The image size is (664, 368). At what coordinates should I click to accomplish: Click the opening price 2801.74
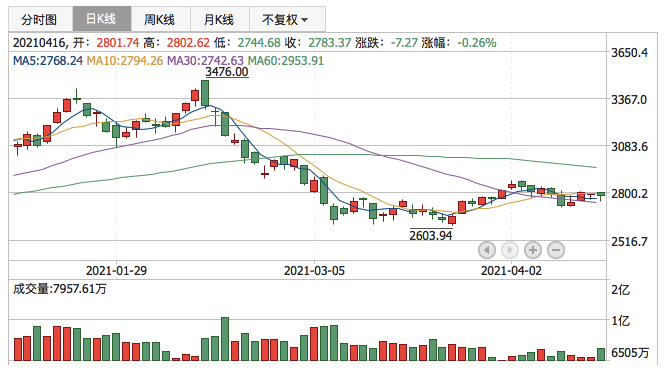pyautogui.click(x=118, y=43)
